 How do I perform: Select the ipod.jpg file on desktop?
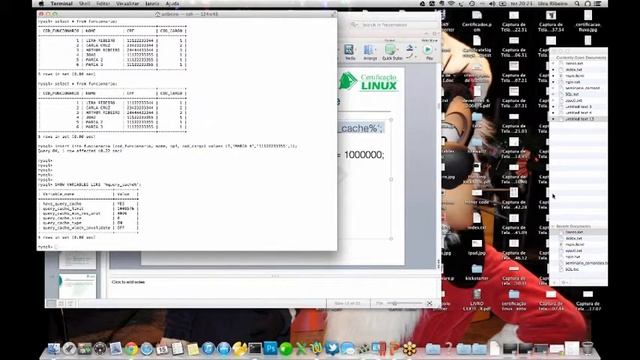tap(477, 247)
